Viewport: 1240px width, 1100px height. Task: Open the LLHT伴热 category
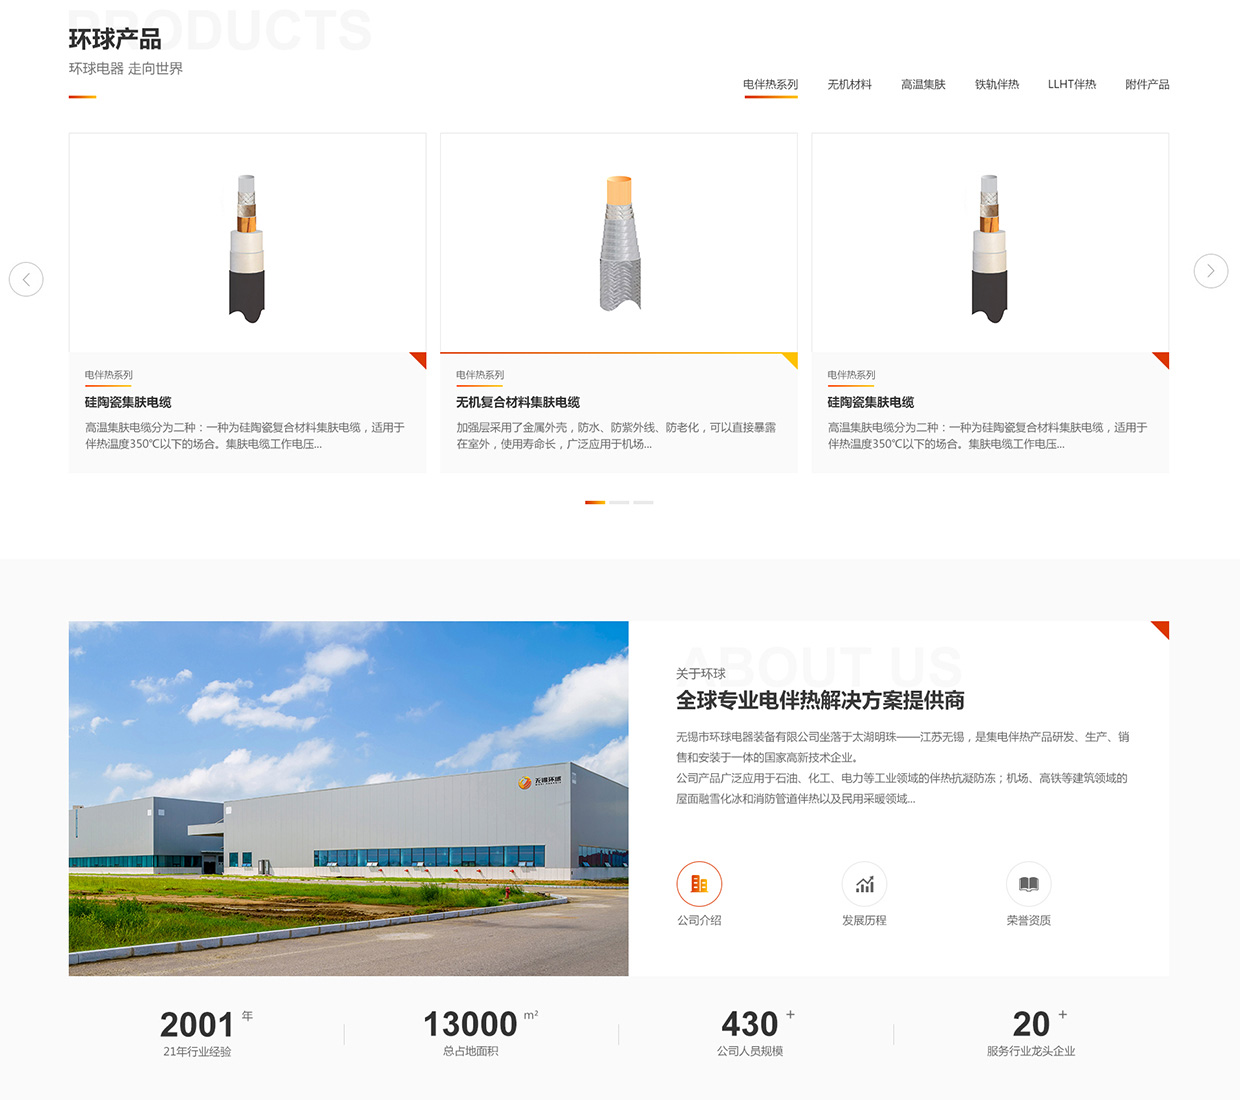point(1071,85)
